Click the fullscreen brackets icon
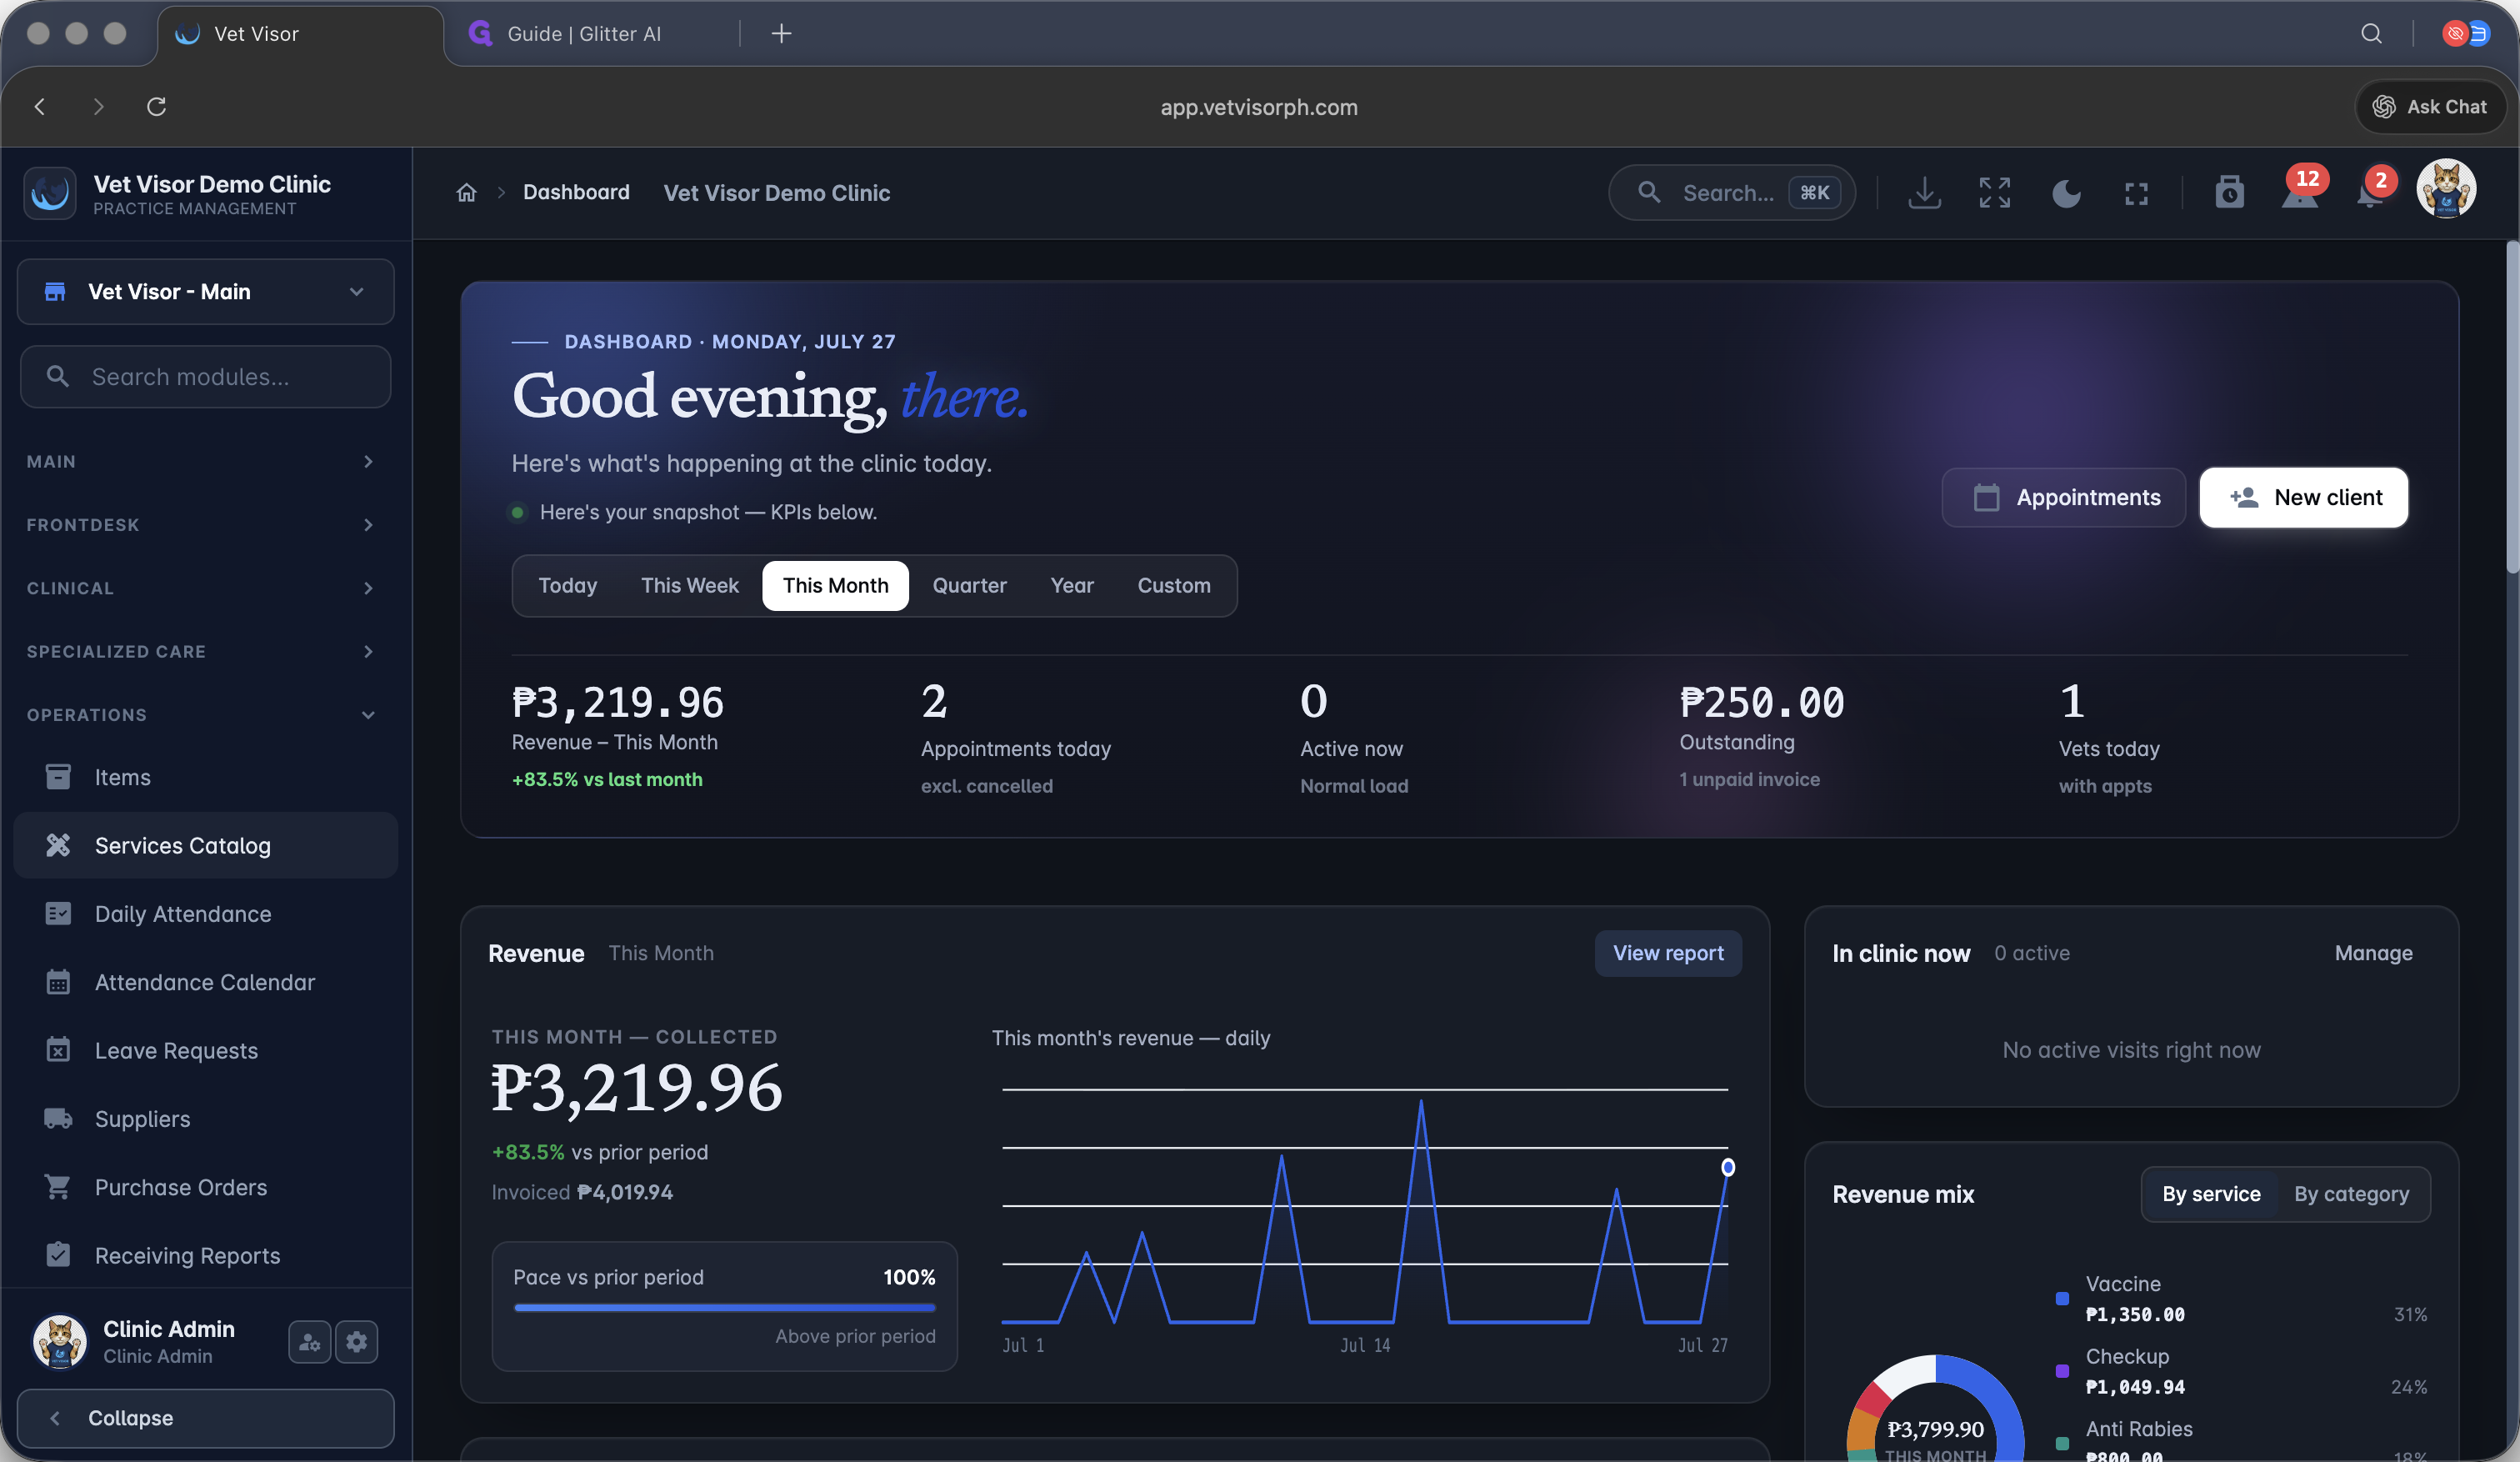The image size is (2520, 1462). (x=2136, y=193)
